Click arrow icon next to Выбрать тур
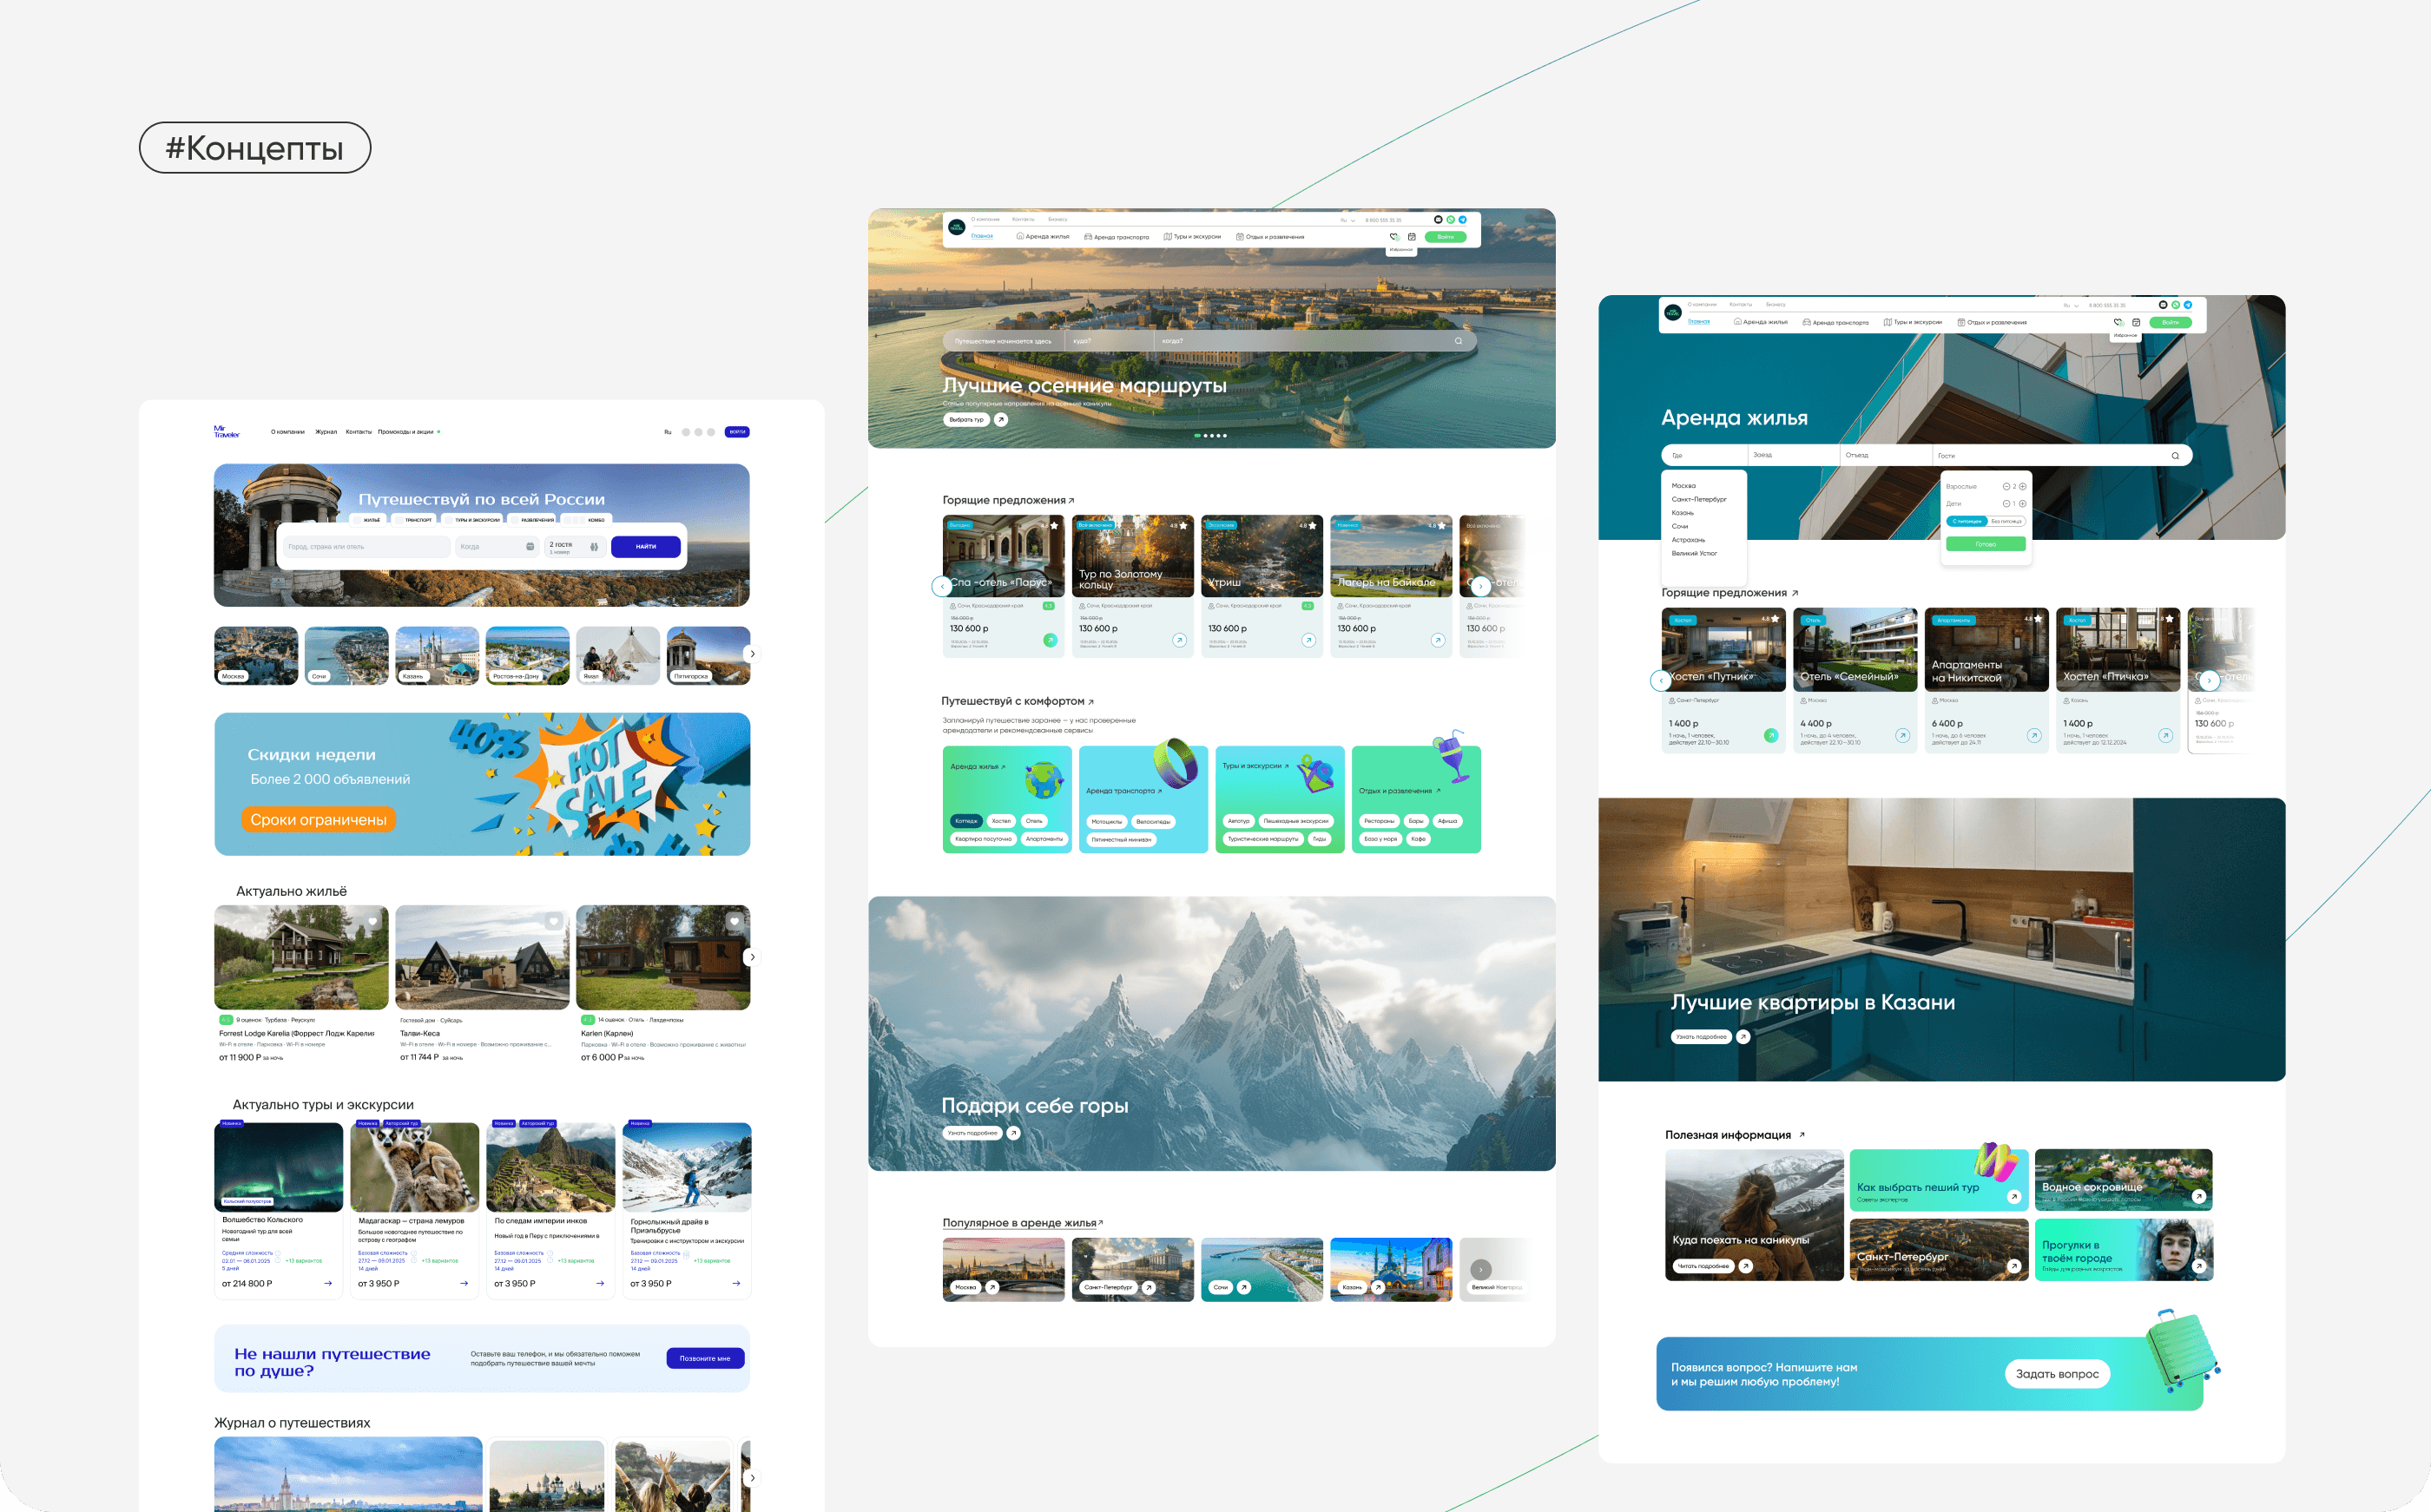2431x1512 pixels. pyautogui.click(x=1001, y=420)
